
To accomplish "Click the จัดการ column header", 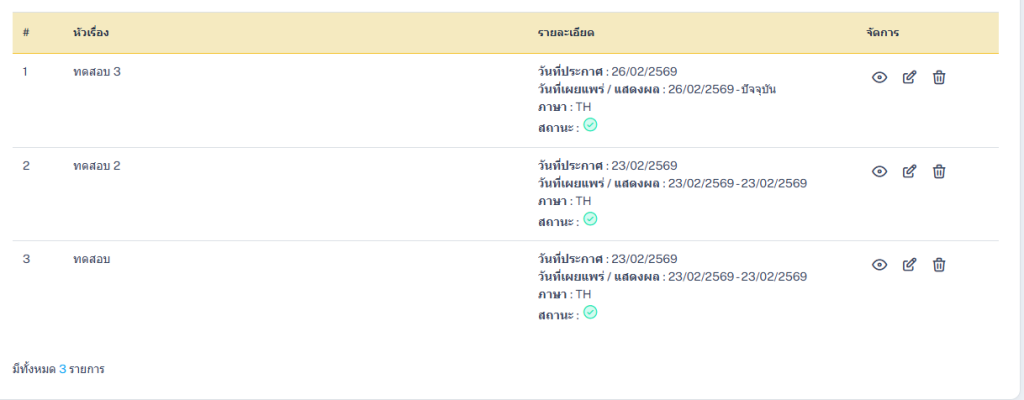I will [x=882, y=33].
